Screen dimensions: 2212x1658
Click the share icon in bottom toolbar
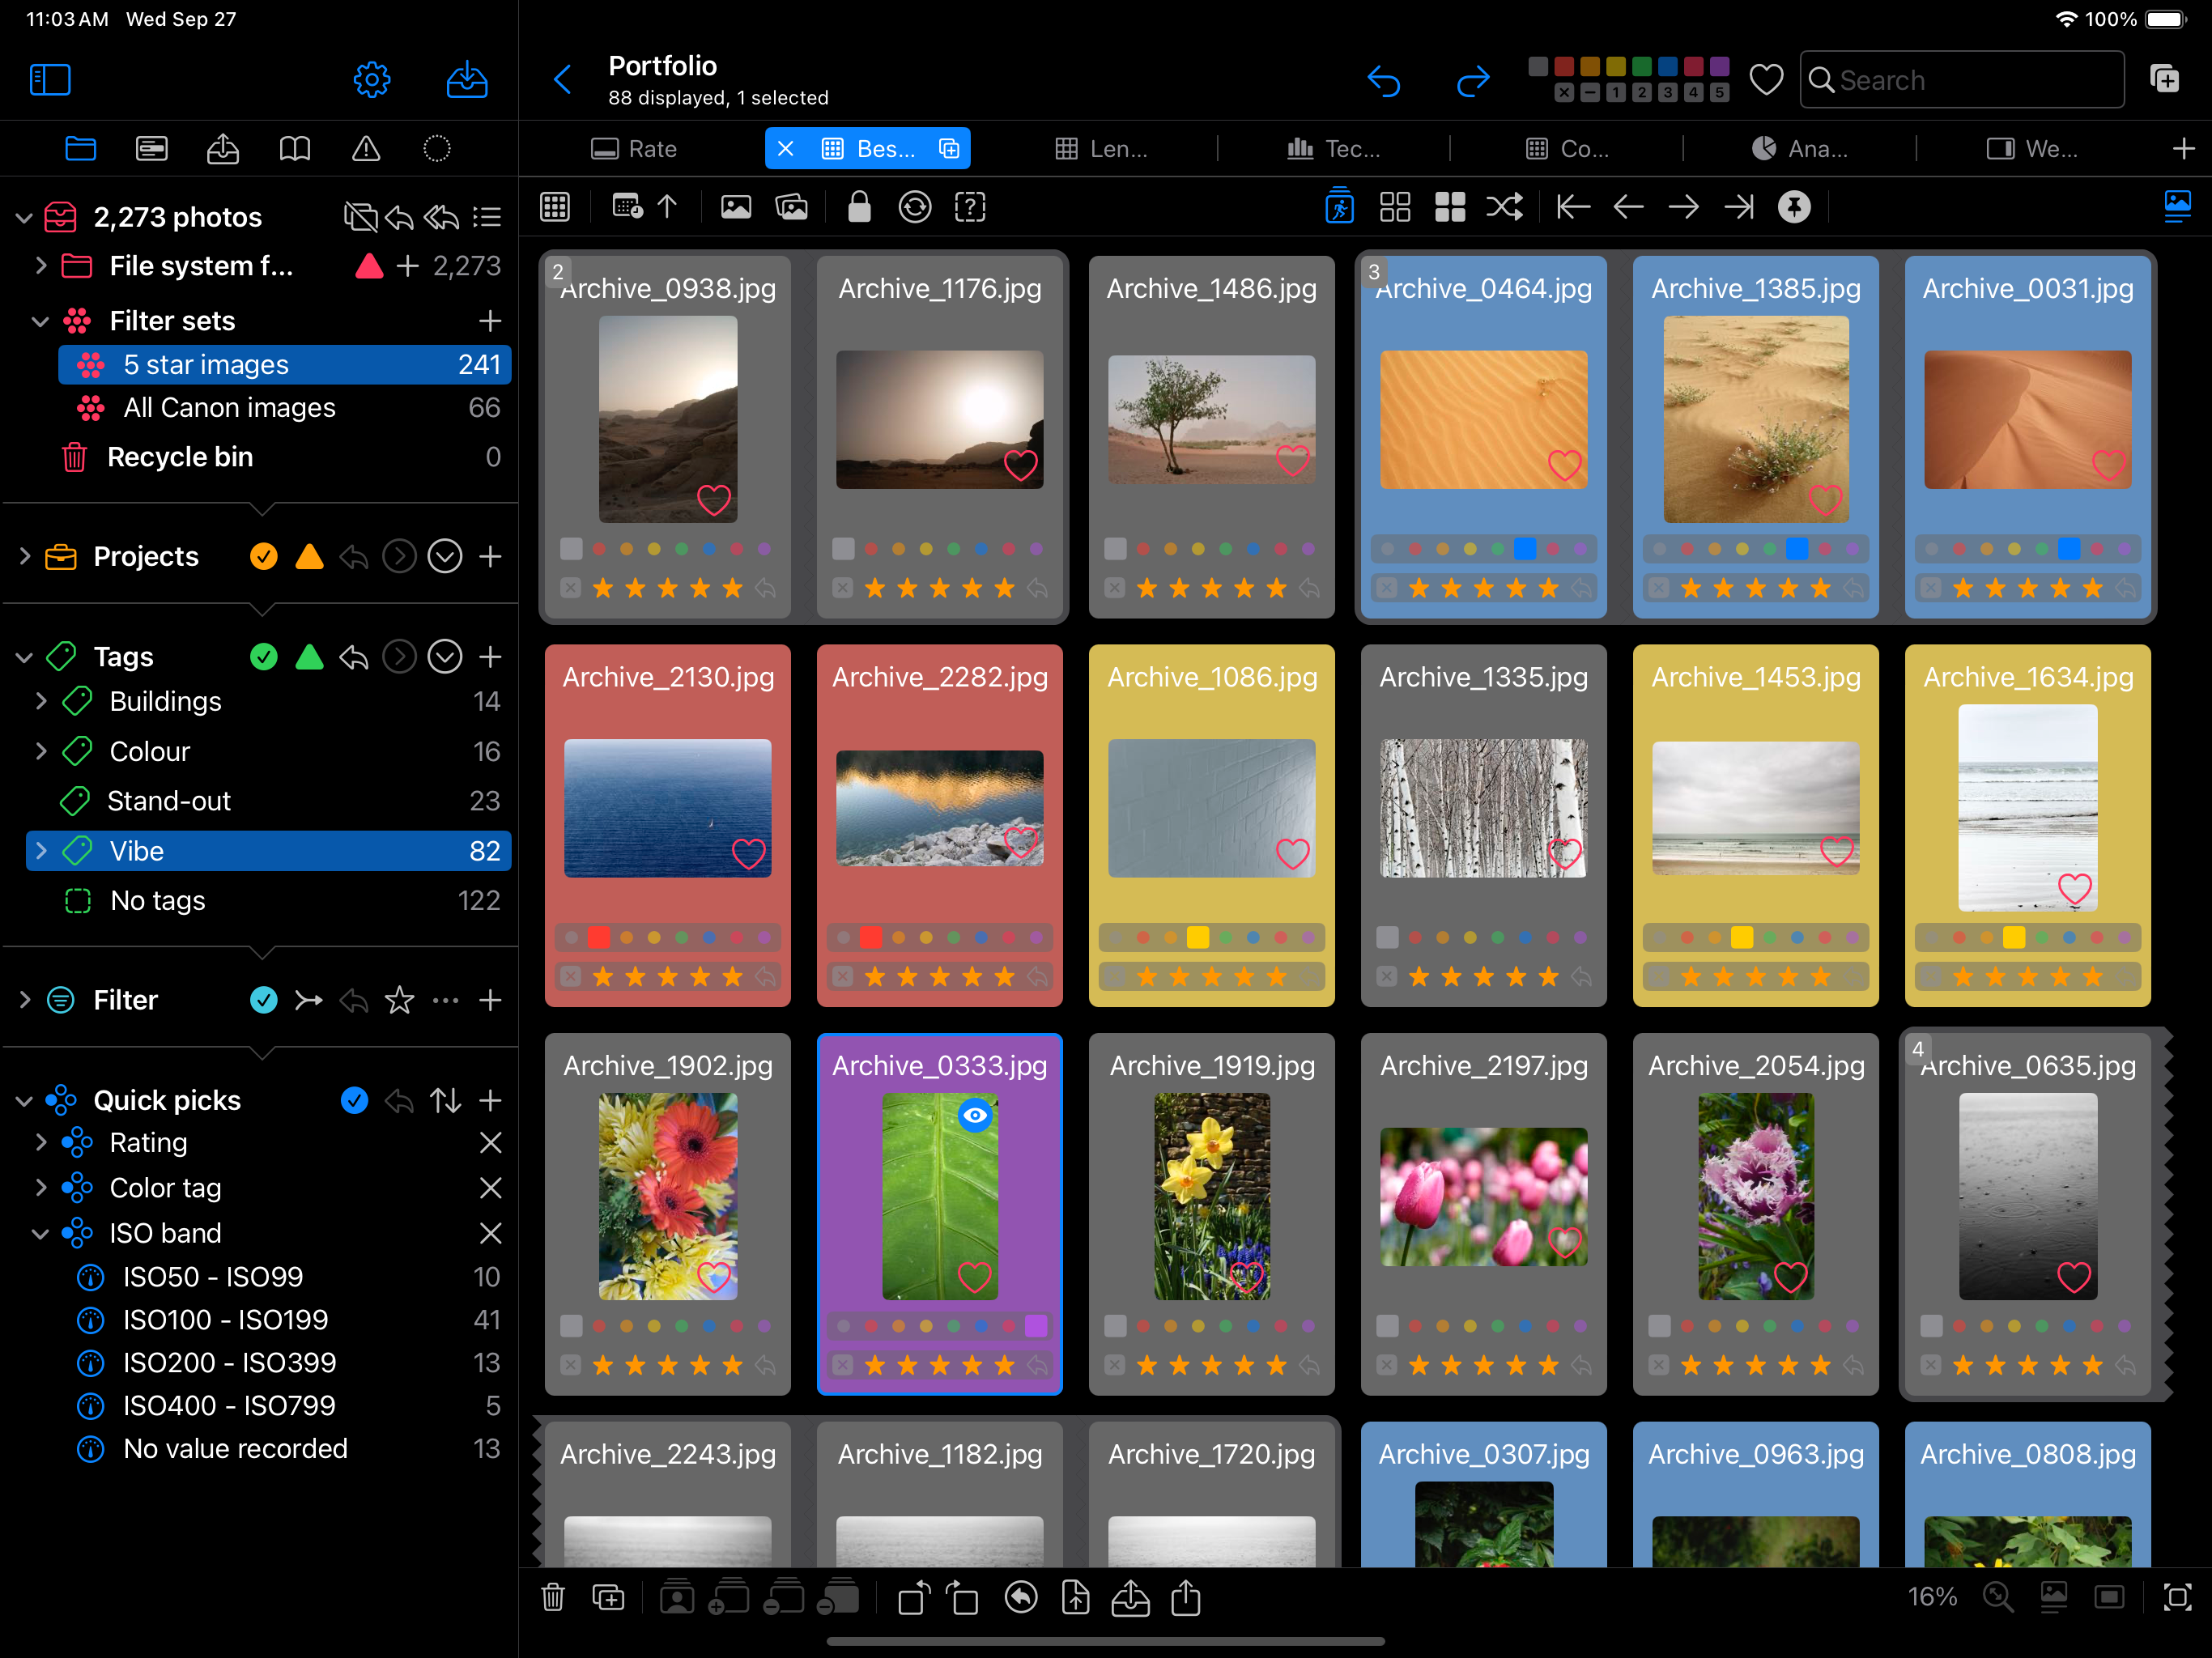1186,1597
